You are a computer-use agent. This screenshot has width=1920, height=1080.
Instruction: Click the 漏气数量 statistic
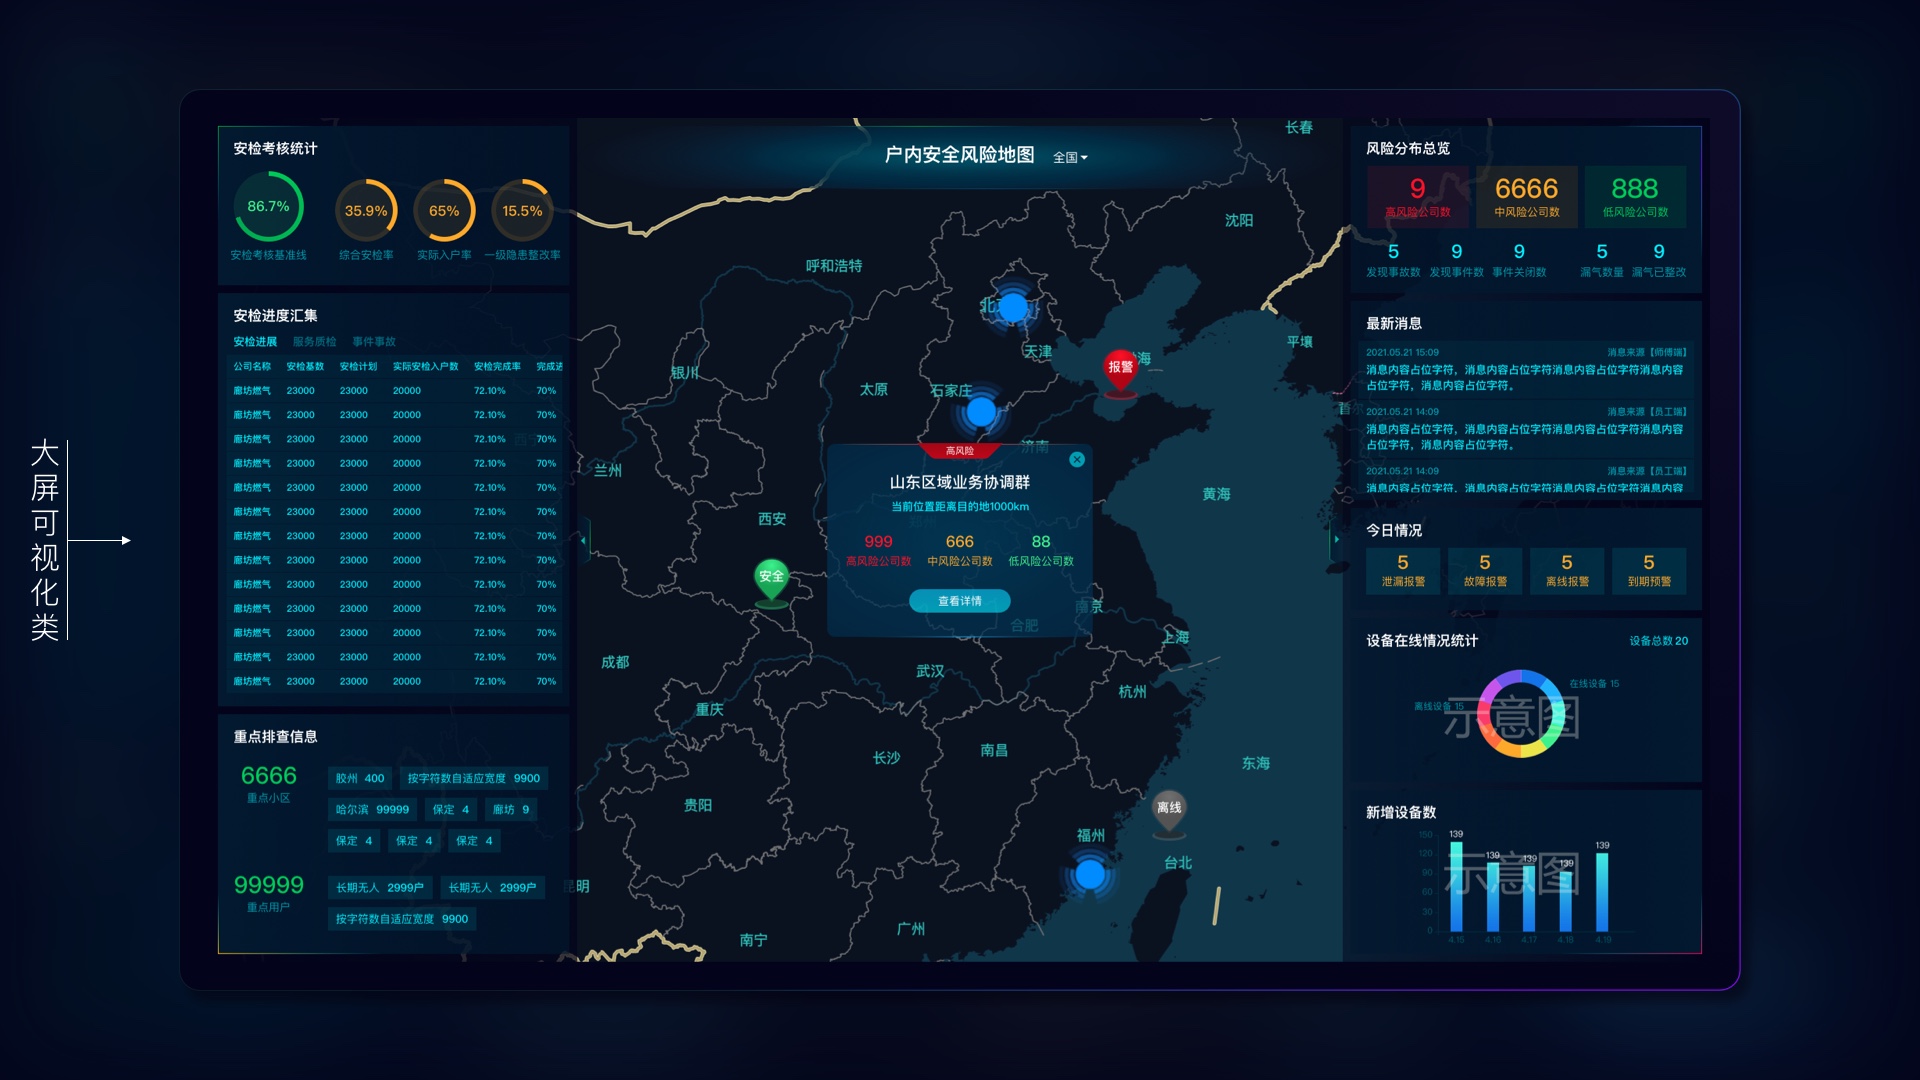(x=1602, y=260)
